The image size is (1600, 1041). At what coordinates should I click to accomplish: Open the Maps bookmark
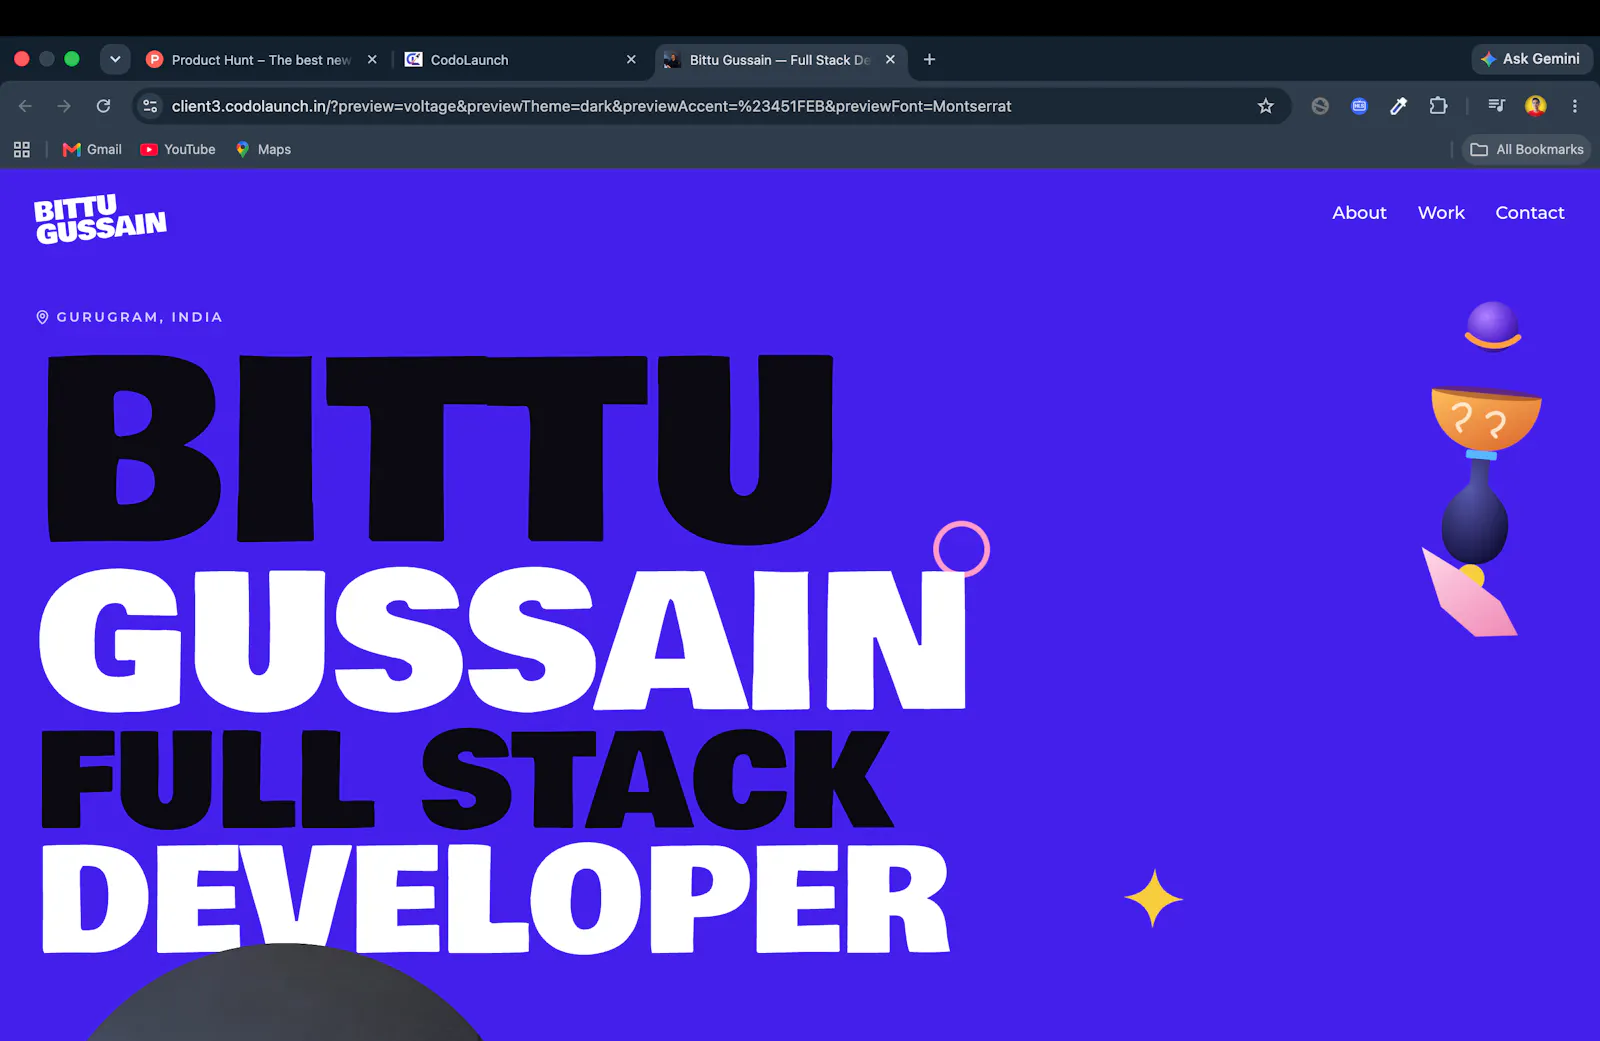(x=263, y=149)
